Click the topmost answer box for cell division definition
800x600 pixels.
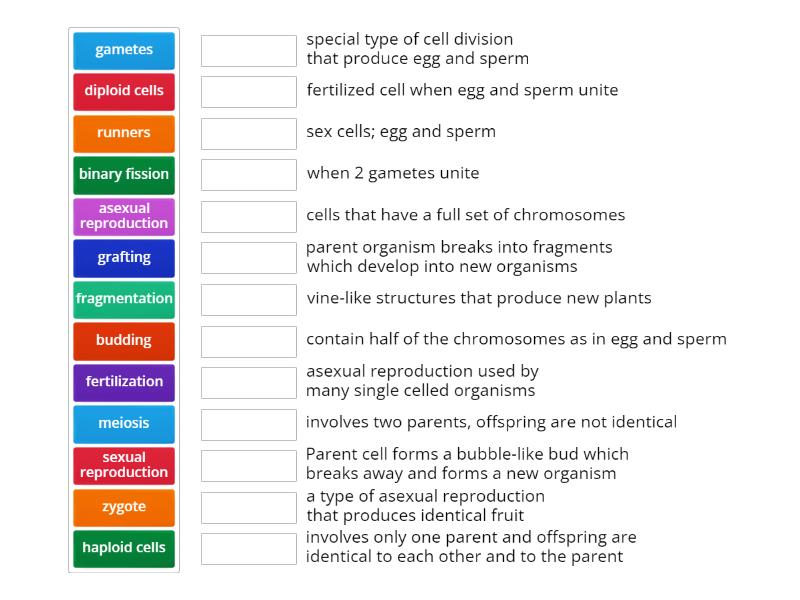point(248,50)
